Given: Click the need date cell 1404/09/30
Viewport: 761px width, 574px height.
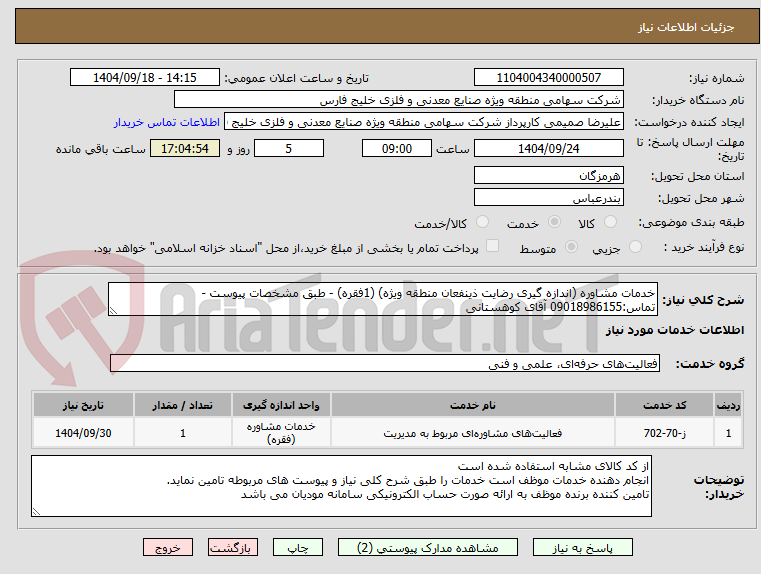Looking at the screenshot, I should [83, 433].
